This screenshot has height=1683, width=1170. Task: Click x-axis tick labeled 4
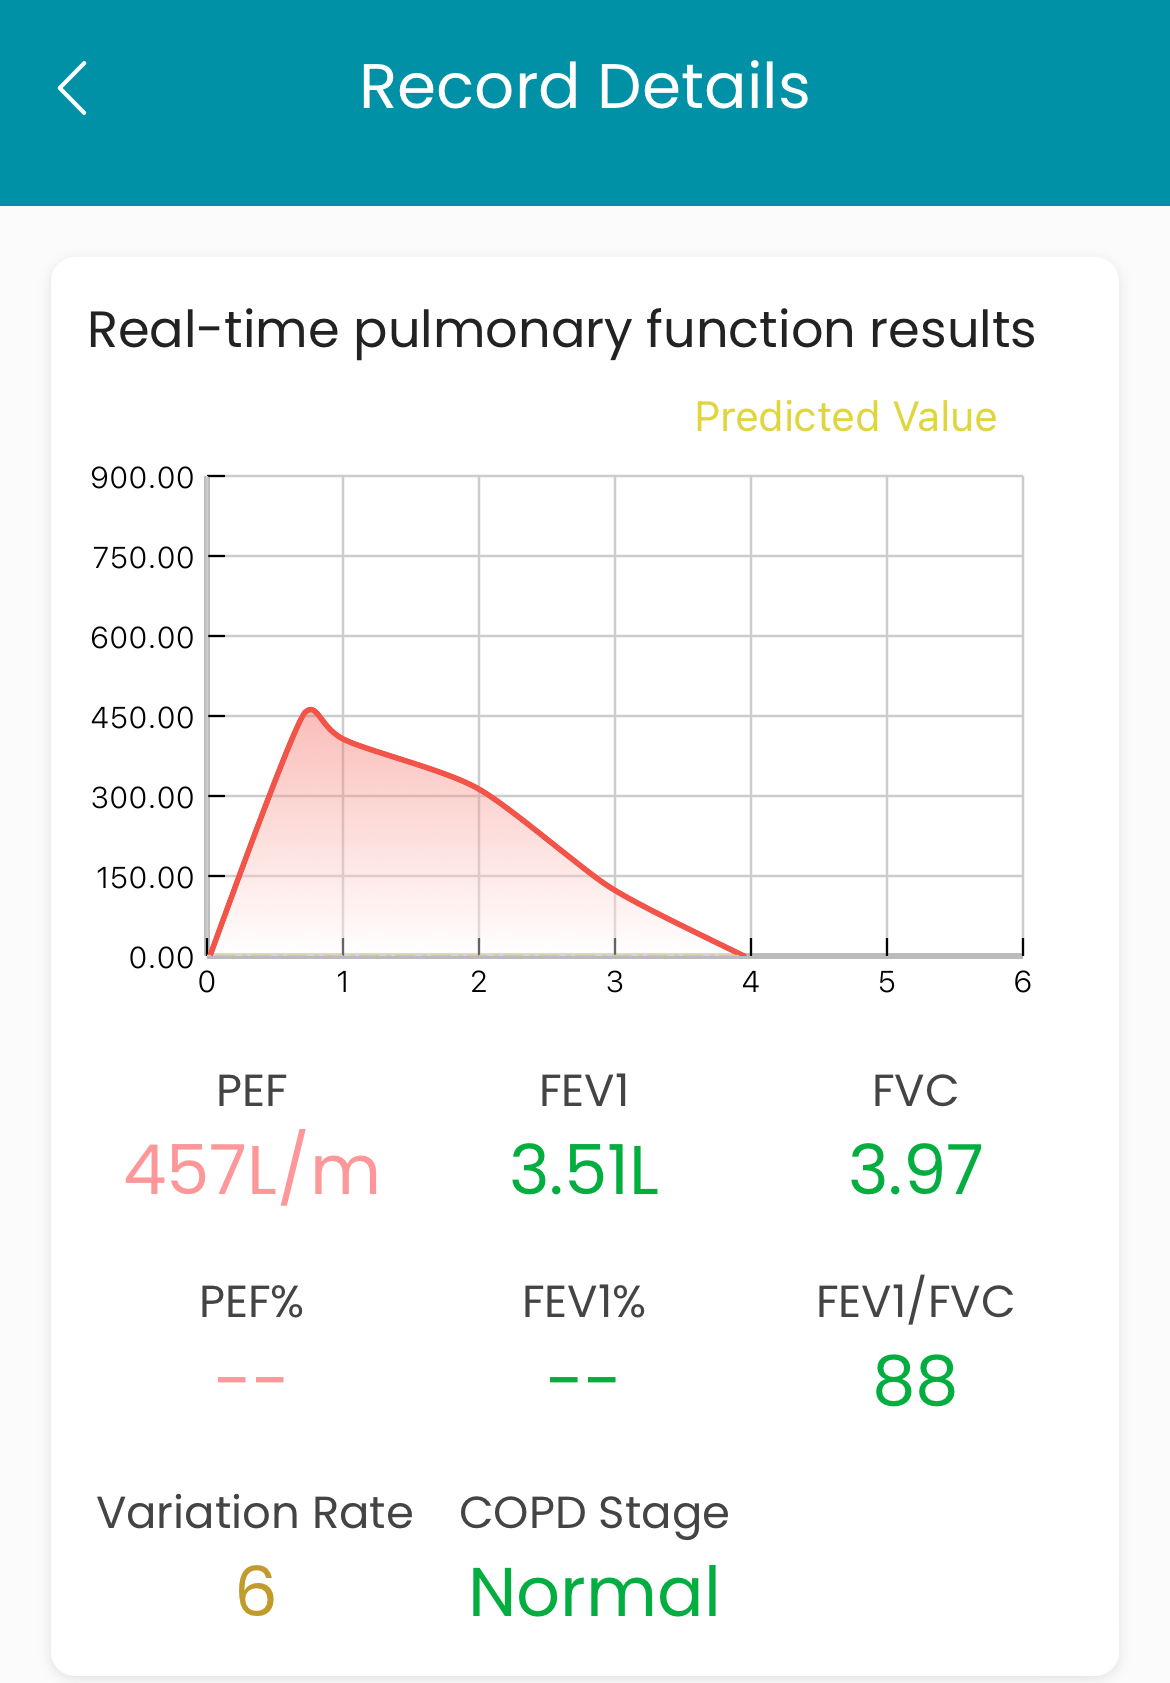[750, 982]
